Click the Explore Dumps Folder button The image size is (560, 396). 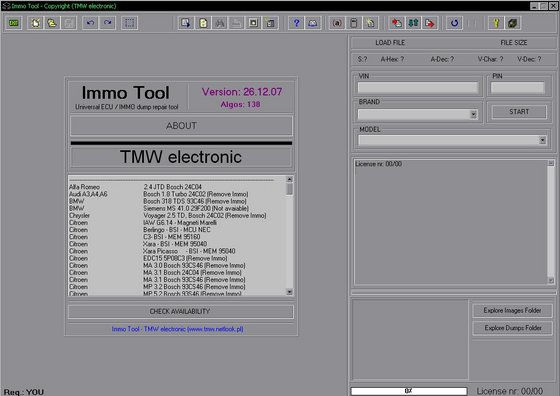pyautogui.click(x=513, y=328)
